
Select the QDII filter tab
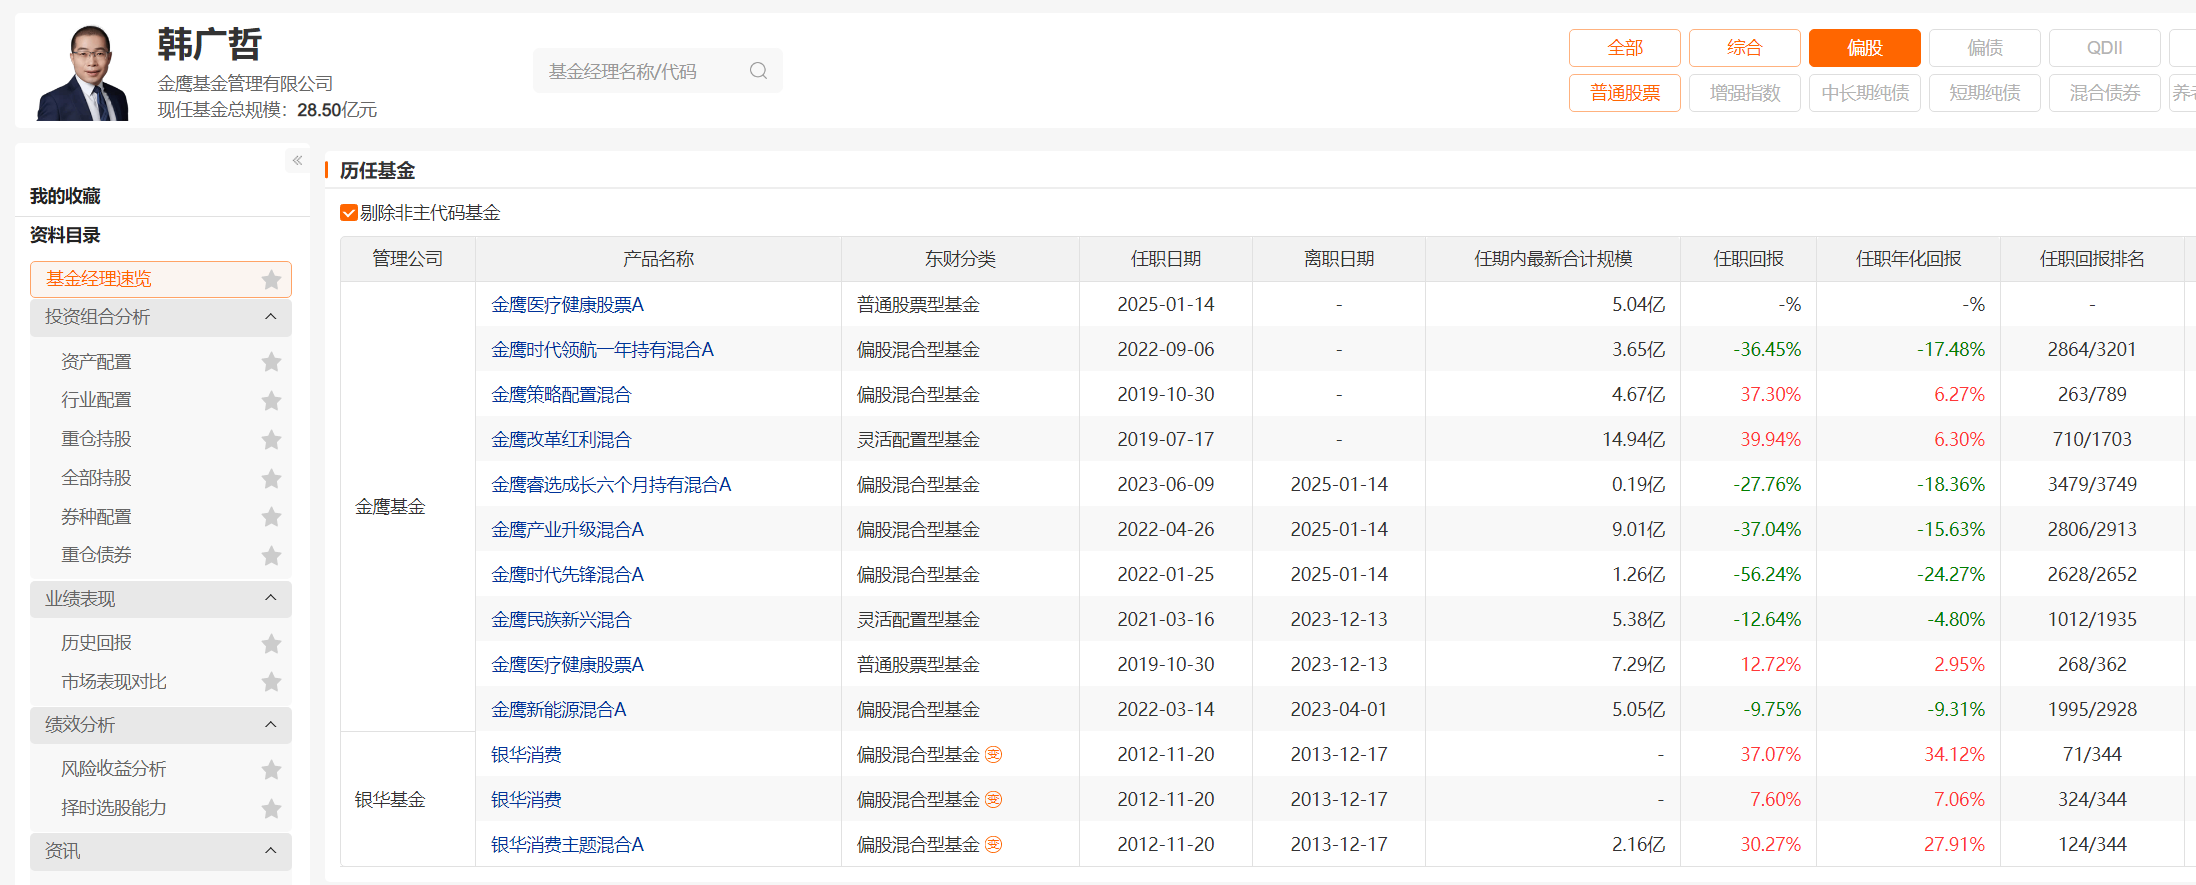pyautogui.click(x=2104, y=48)
